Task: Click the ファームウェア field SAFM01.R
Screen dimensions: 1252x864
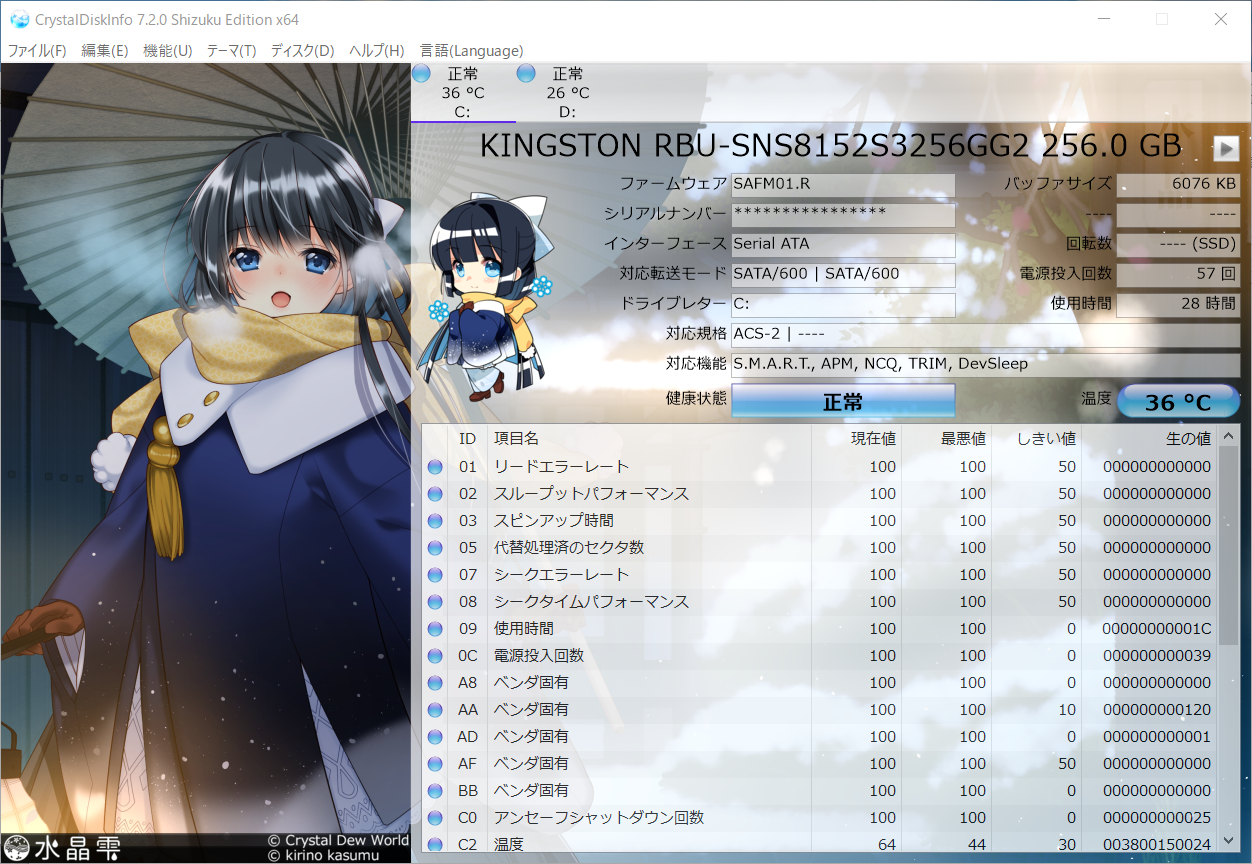Action: pos(843,185)
